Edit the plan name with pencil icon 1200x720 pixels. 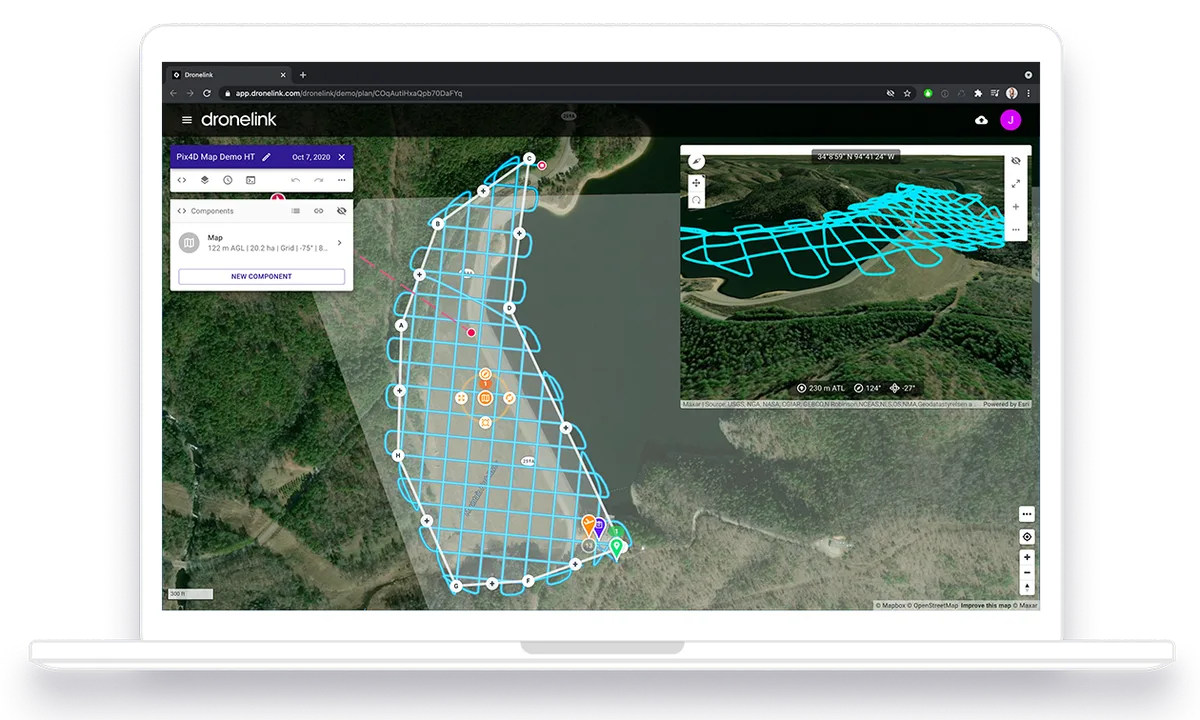click(267, 157)
